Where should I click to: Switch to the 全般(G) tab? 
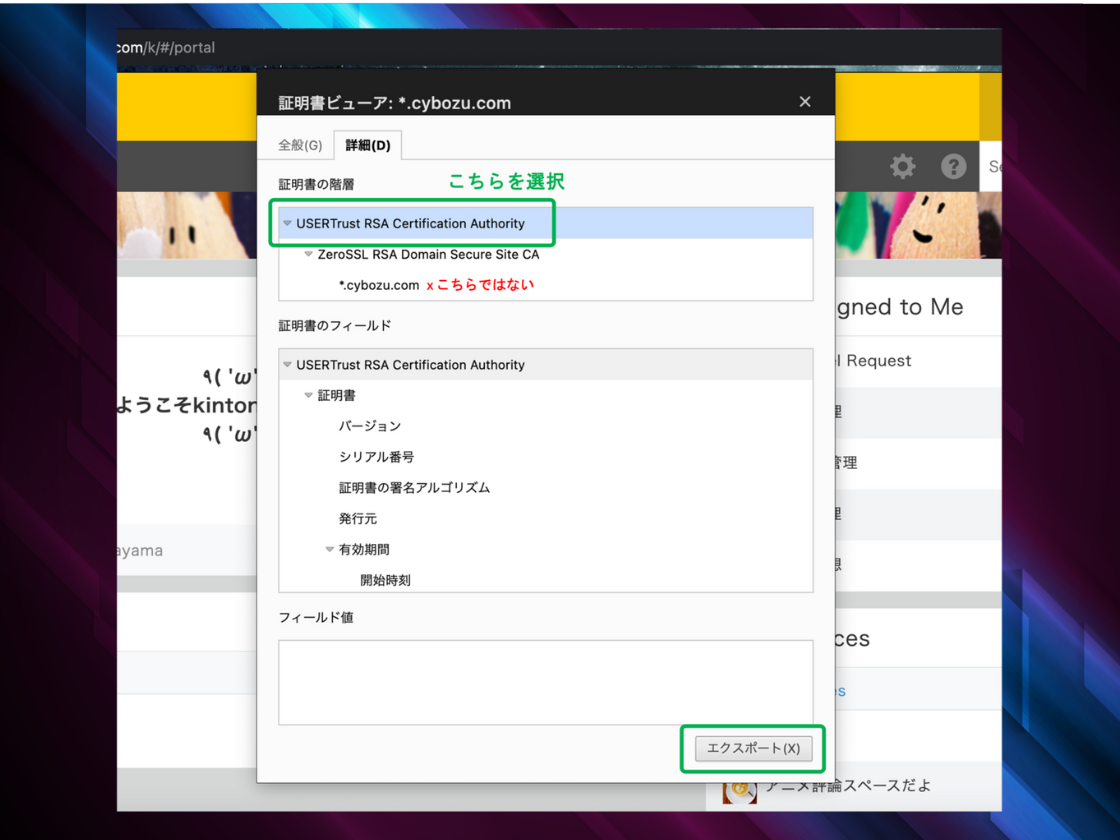300,145
